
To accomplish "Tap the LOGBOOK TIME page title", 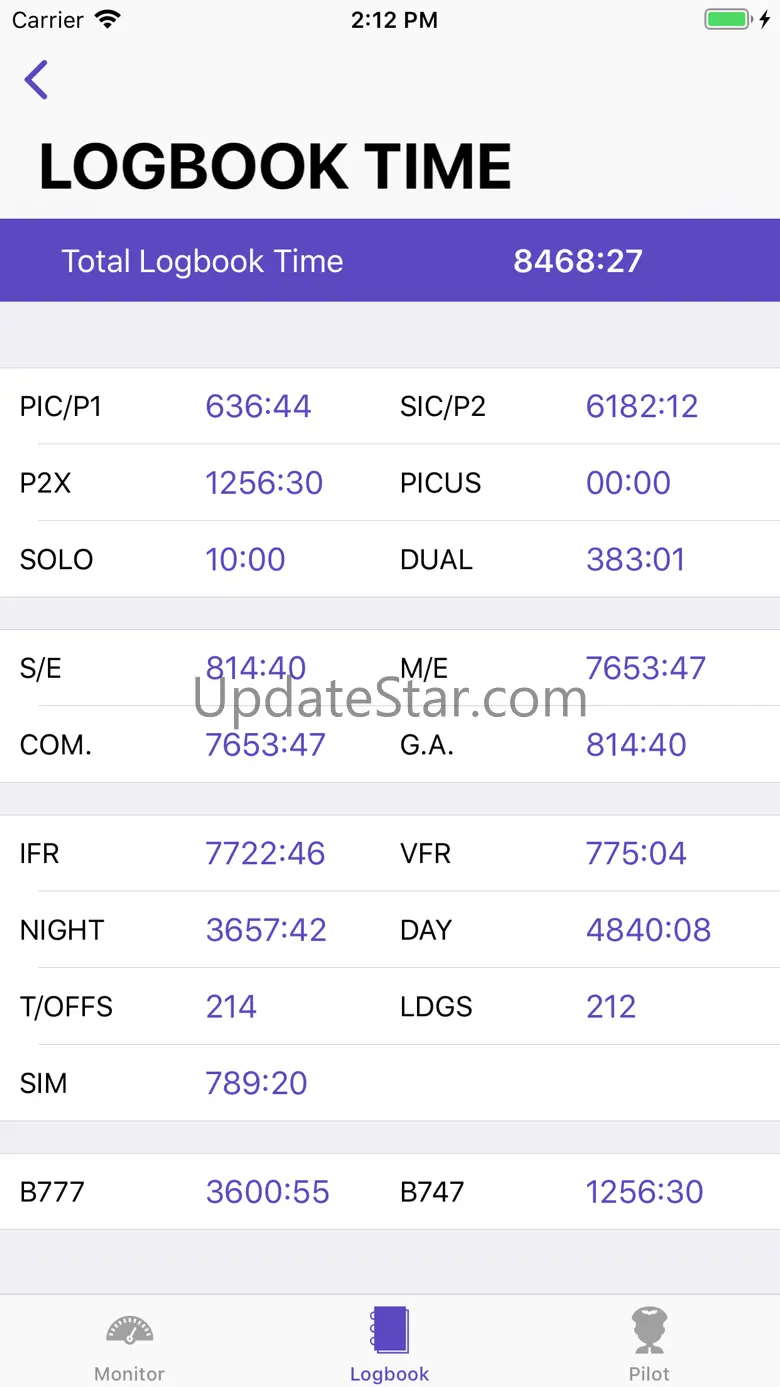I will point(275,166).
